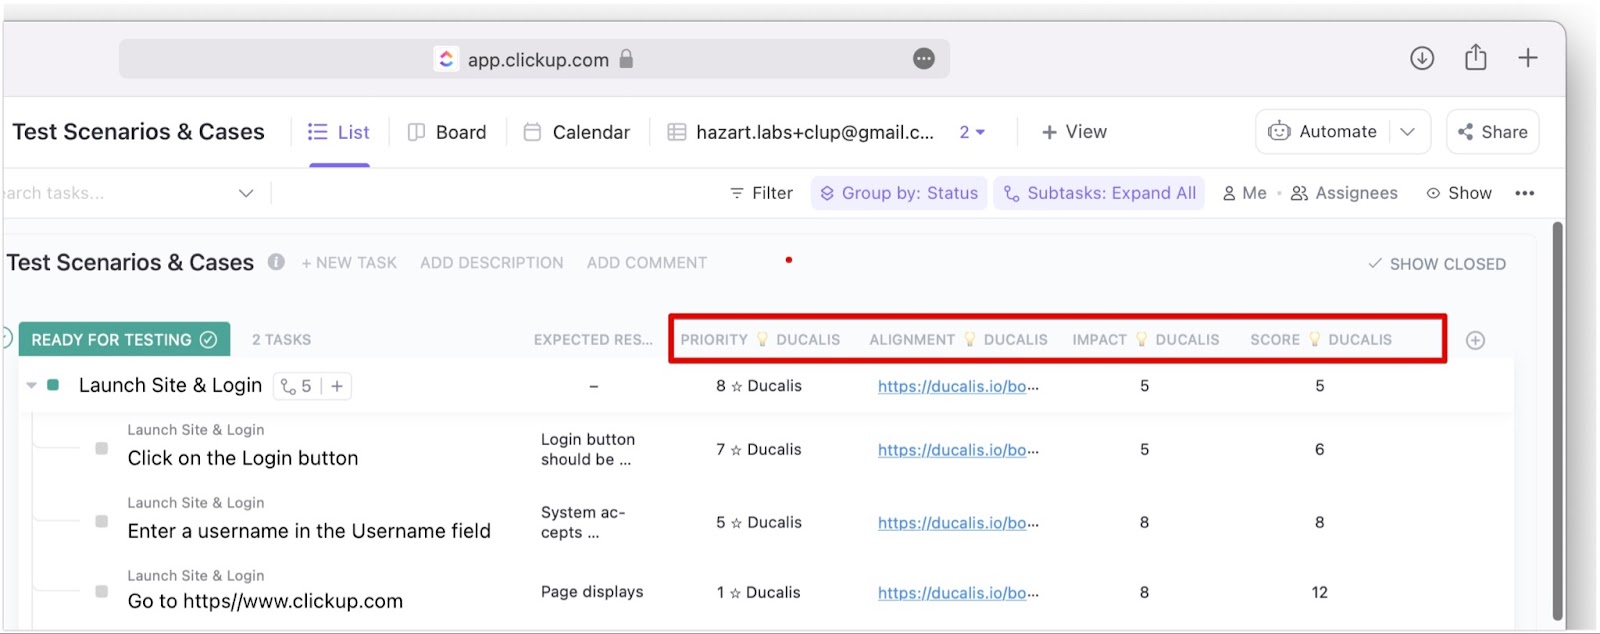Click the green status square of Launch Site & Login

[x=53, y=385]
